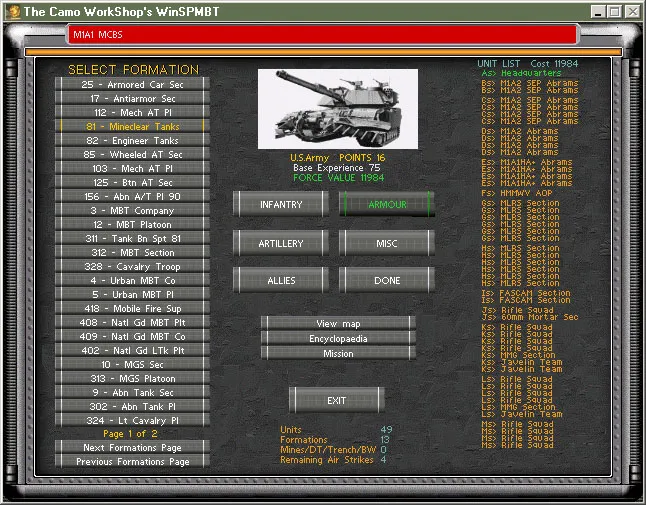Select Js> 60mm Mortar Sec unit
Screen dimensions: 646x505
tap(530, 317)
